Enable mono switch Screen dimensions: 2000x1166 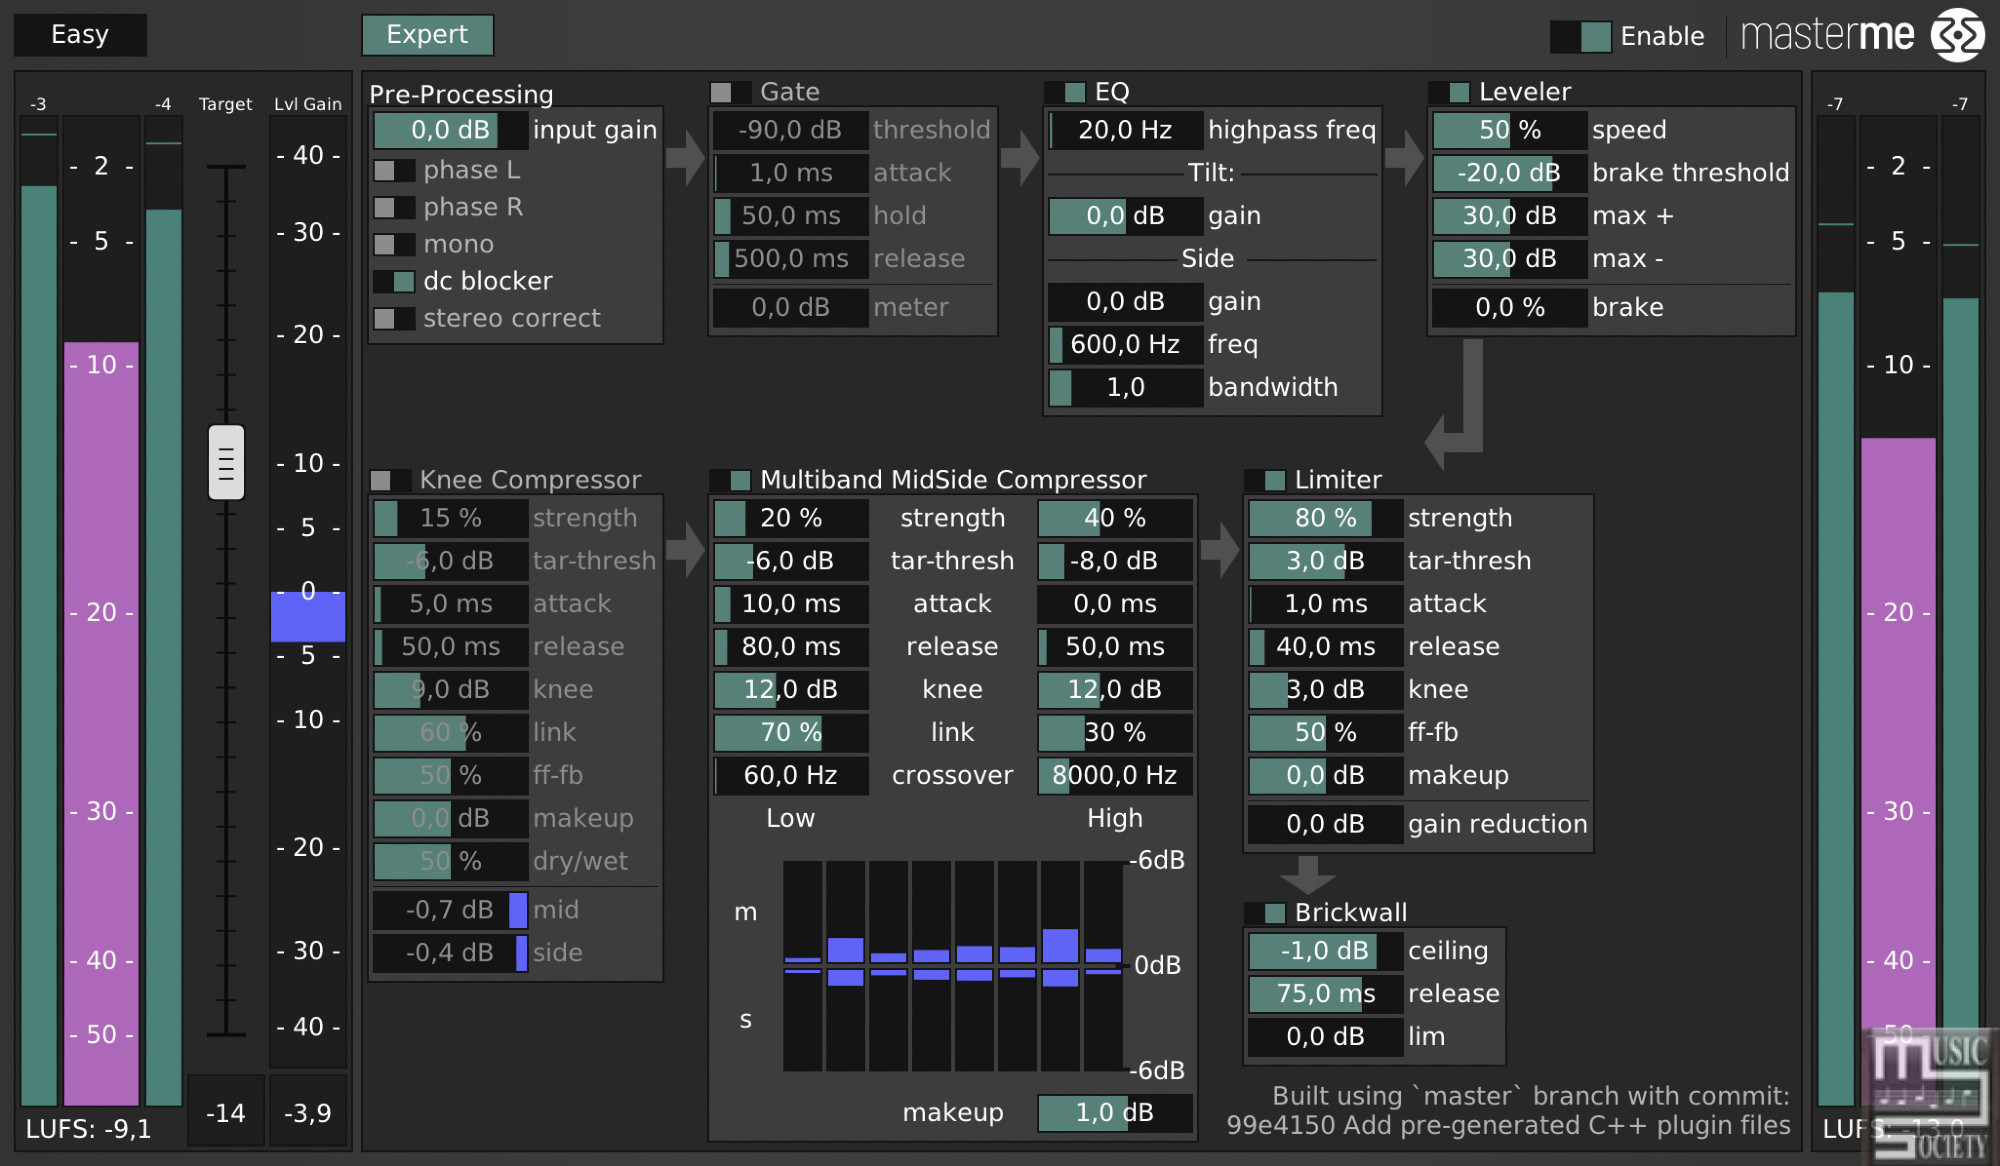pyautogui.click(x=394, y=245)
